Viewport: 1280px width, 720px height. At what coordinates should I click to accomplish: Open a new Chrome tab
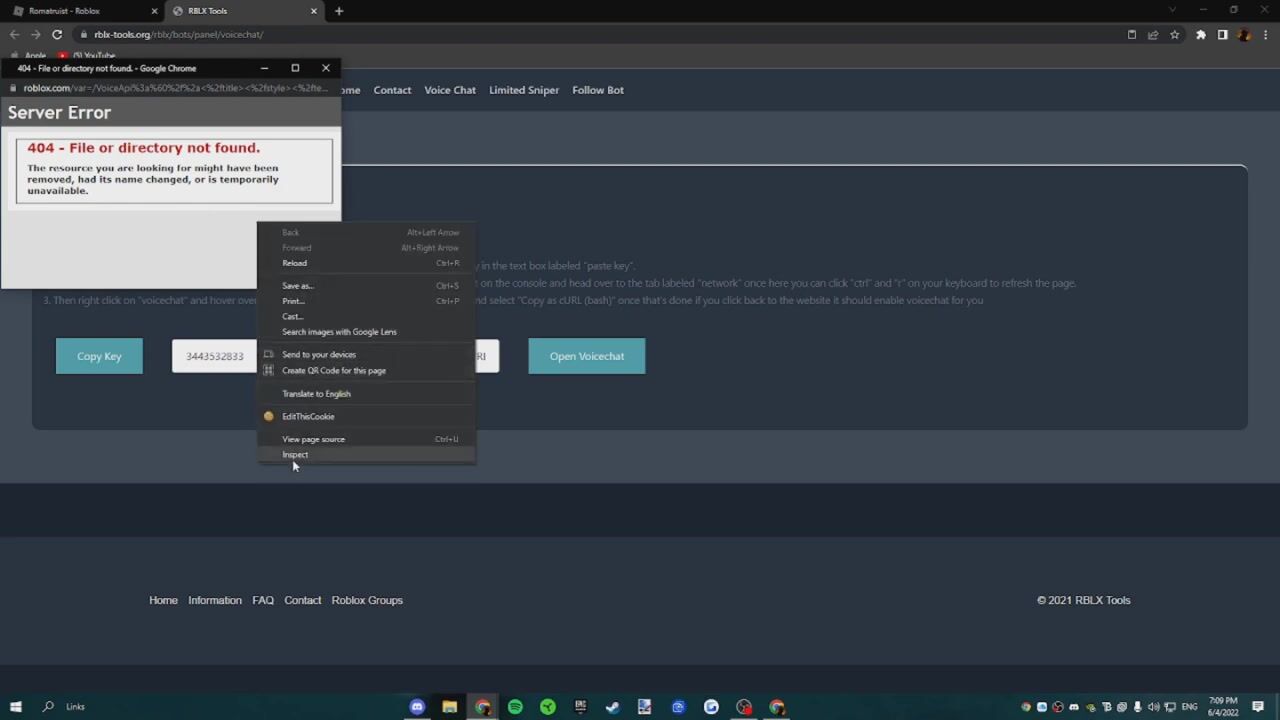click(339, 11)
